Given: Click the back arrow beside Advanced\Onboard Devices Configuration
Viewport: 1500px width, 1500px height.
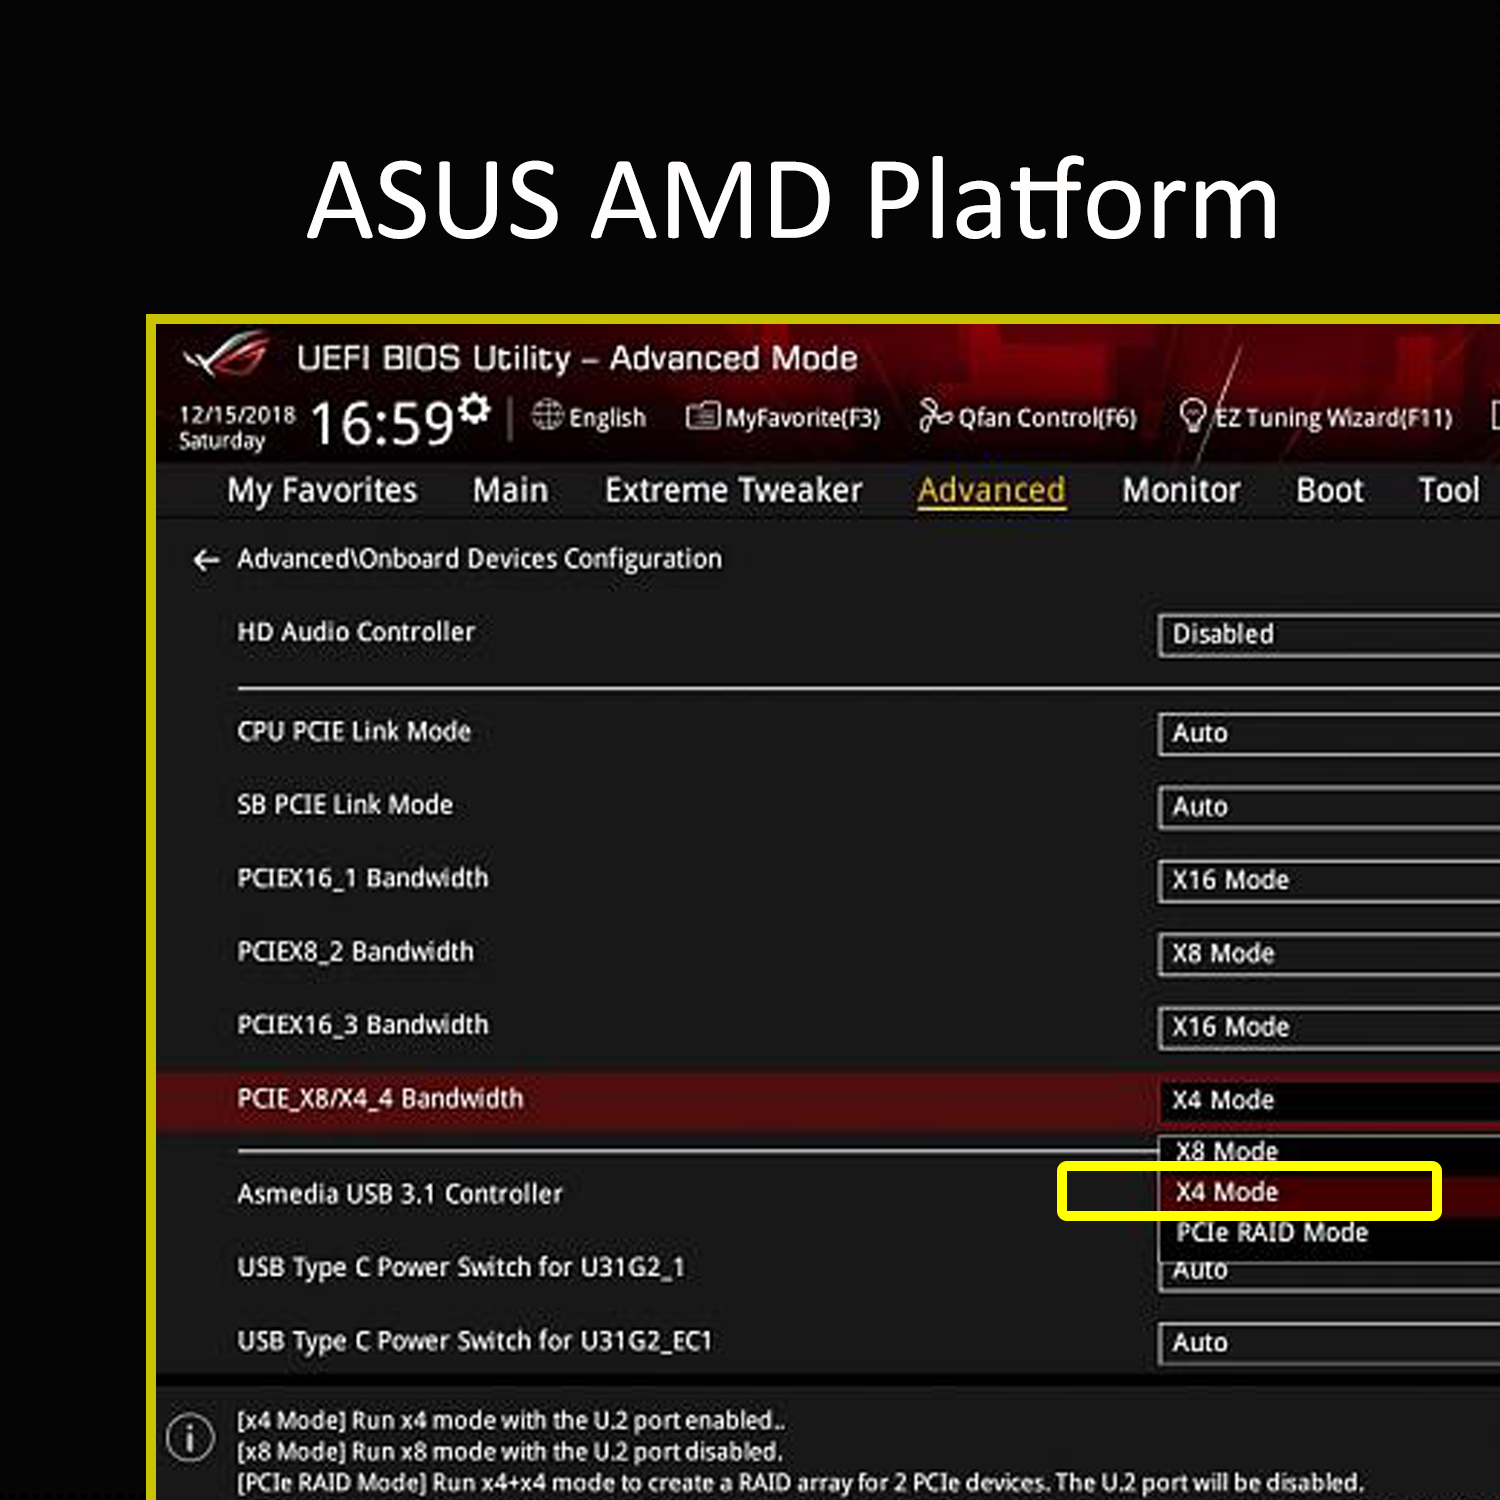Looking at the screenshot, I should coord(206,560).
